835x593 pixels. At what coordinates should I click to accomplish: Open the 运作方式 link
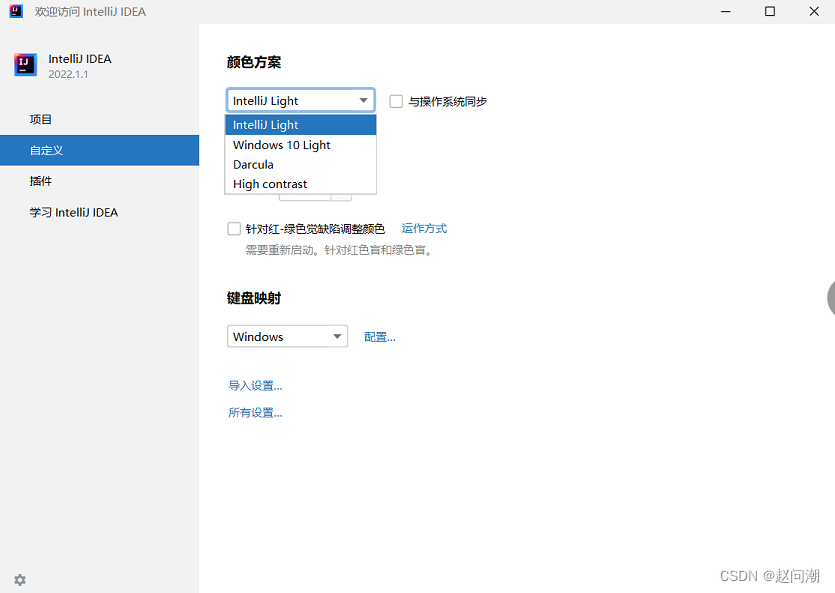(424, 229)
